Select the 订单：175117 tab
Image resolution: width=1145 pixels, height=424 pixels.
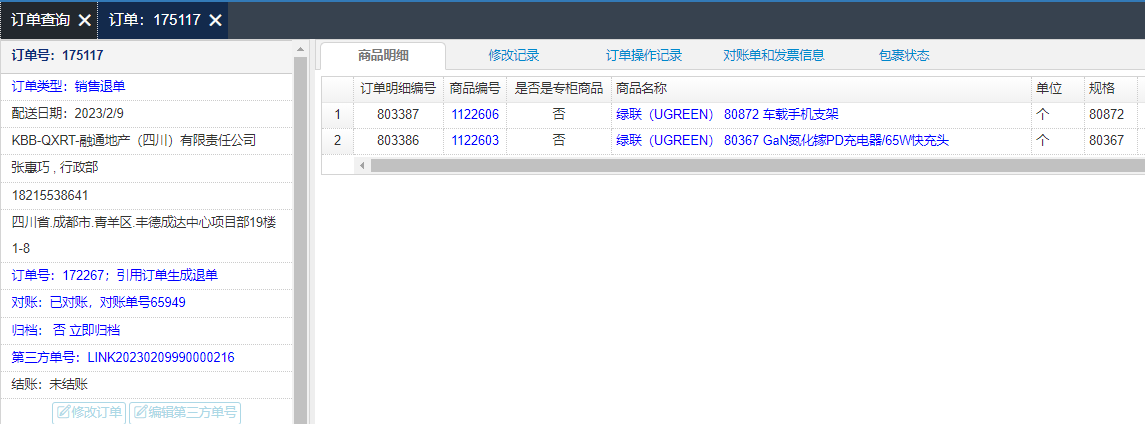pos(155,20)
